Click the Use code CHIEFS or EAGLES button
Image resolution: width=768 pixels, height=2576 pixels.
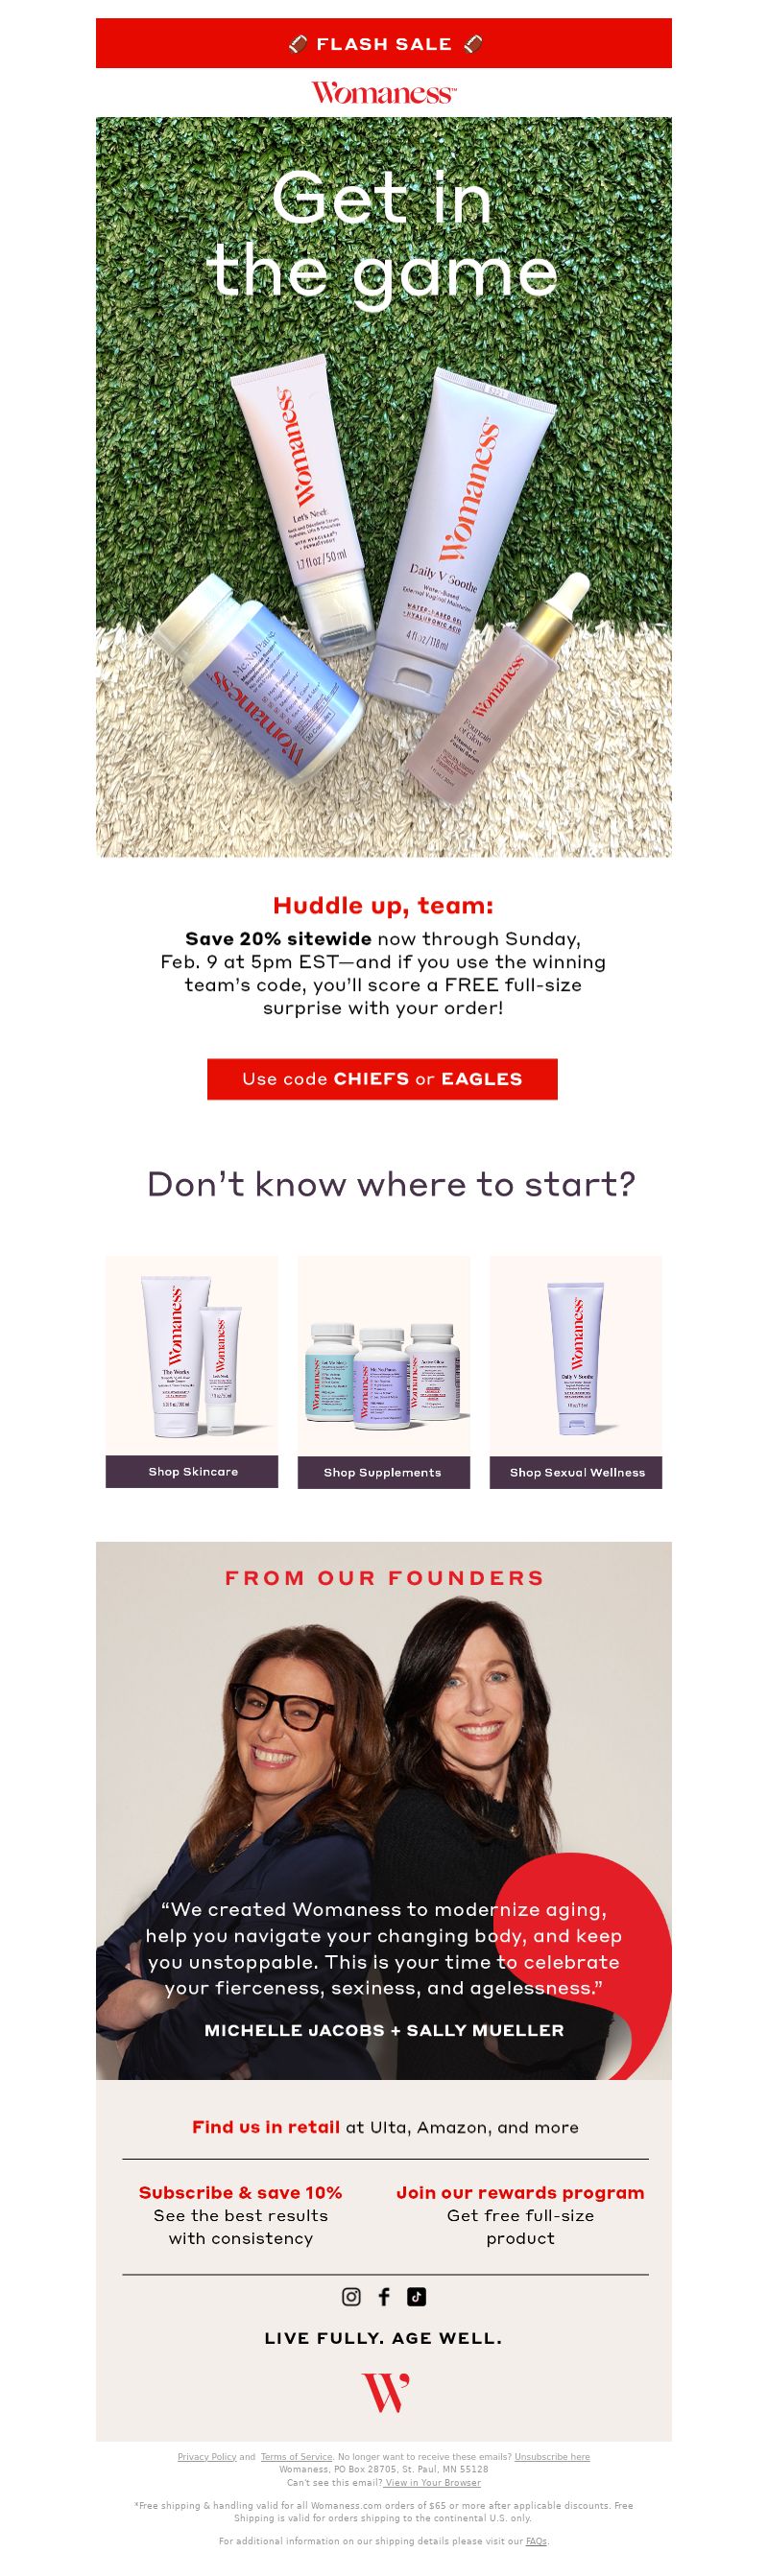coord(382,1079)
